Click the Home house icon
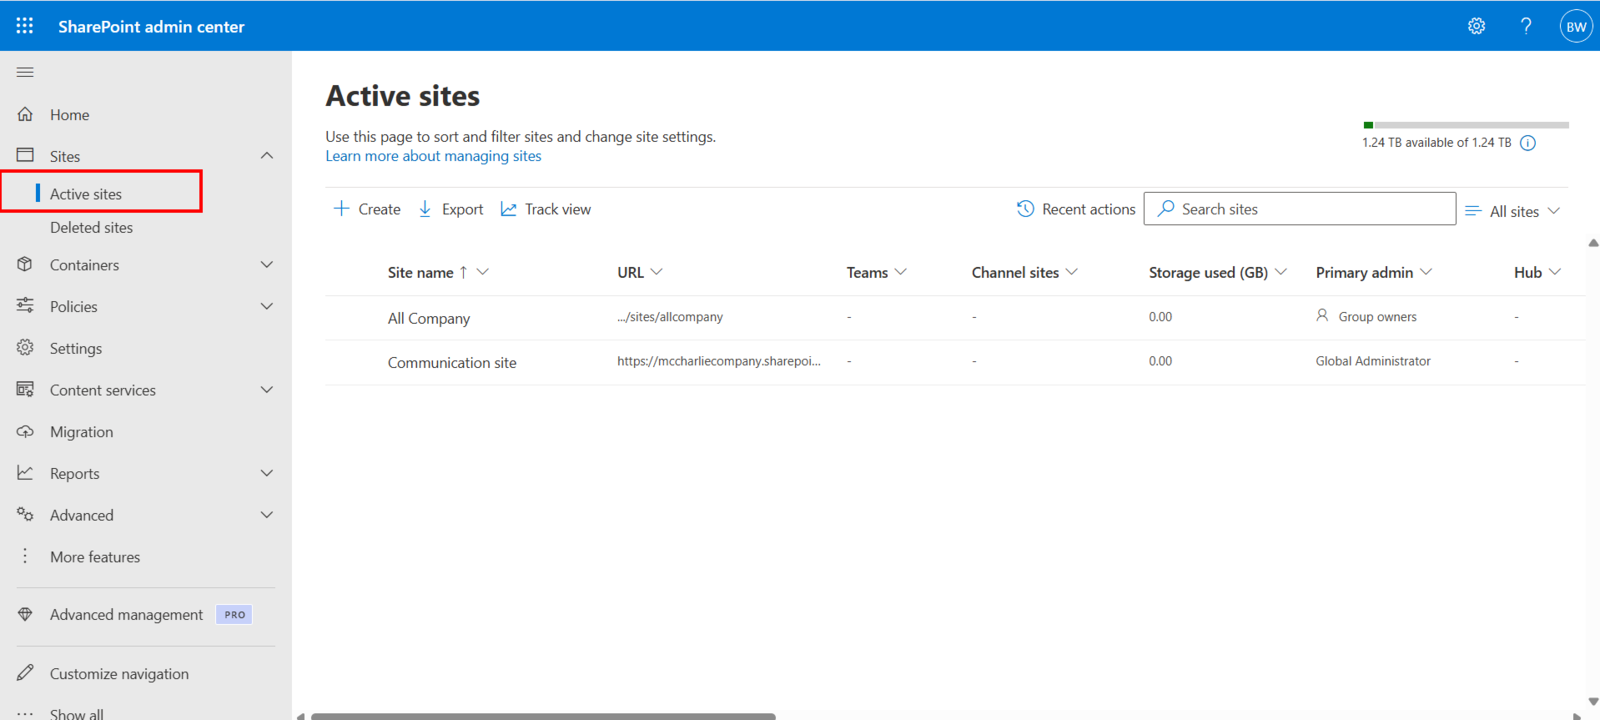 [x=25, y=114]
